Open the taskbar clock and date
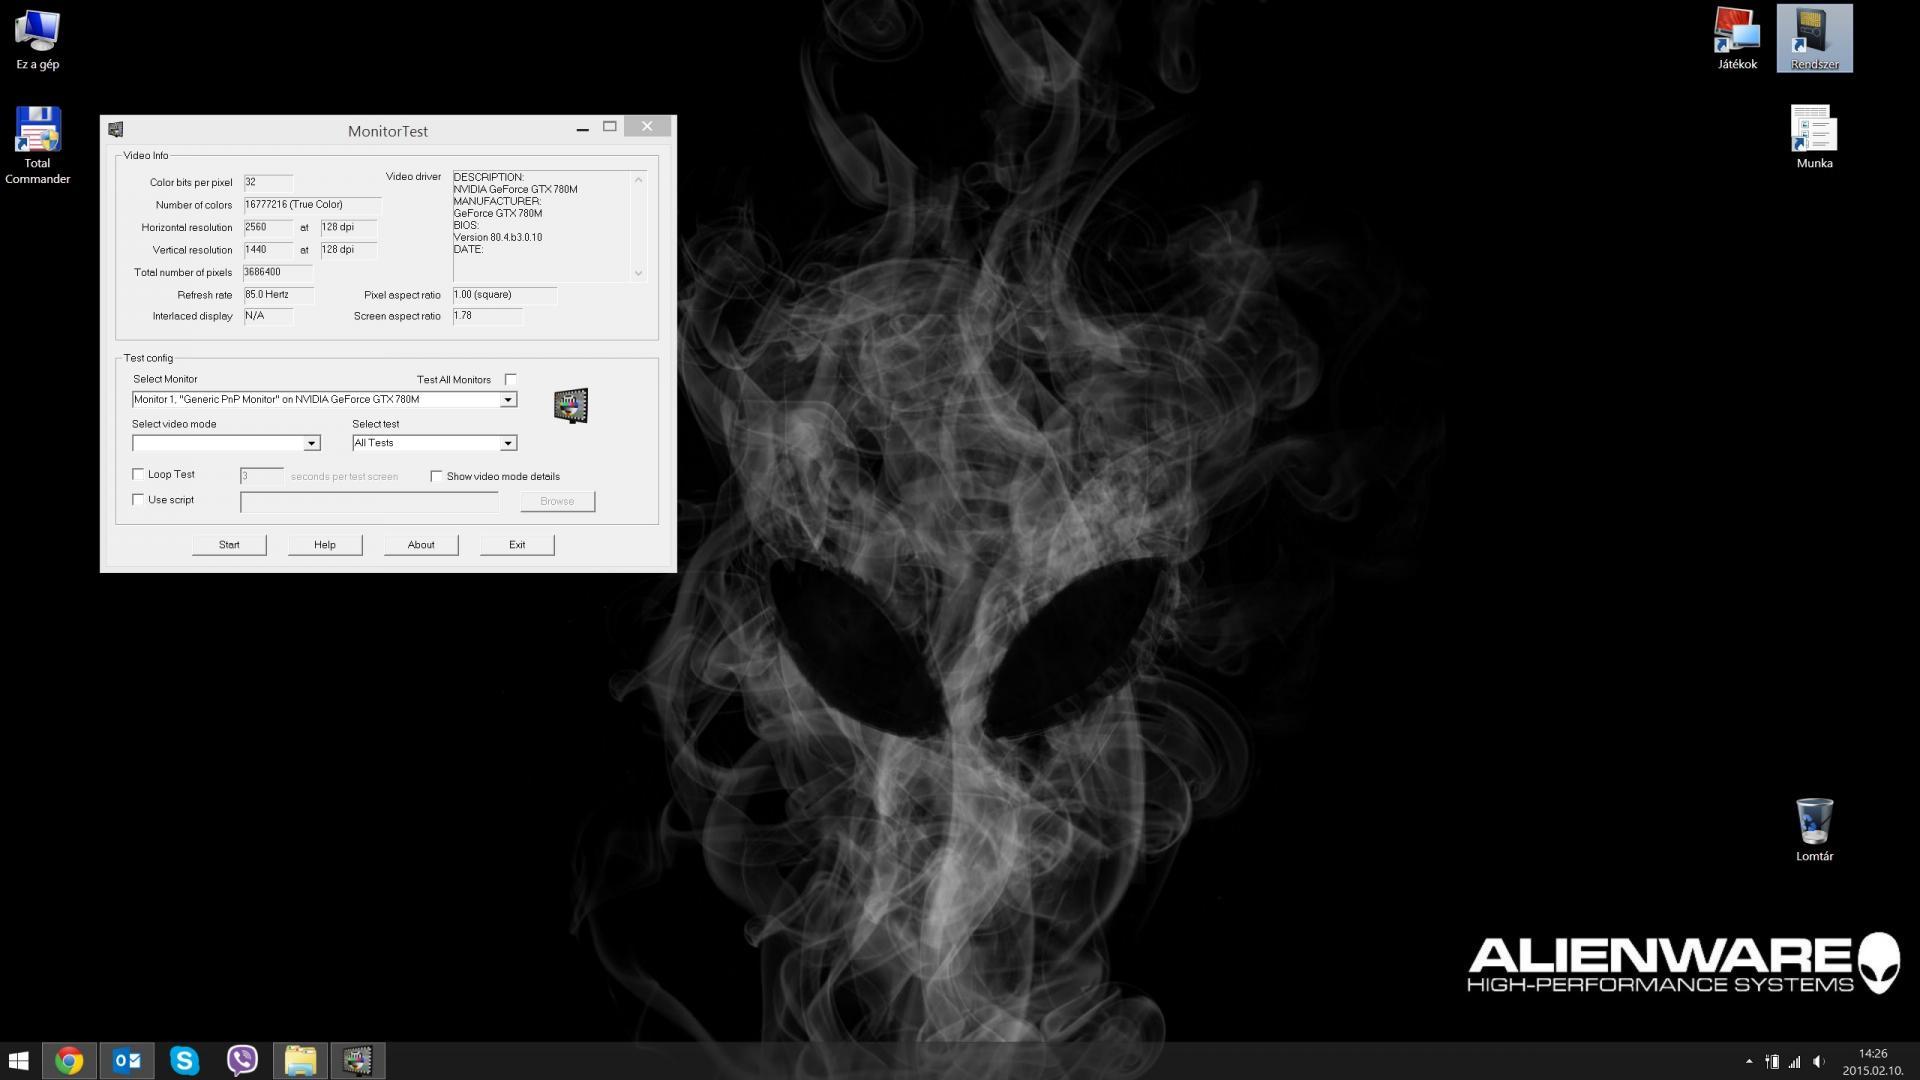1920x1080 pixels. click(1872, 1061)
